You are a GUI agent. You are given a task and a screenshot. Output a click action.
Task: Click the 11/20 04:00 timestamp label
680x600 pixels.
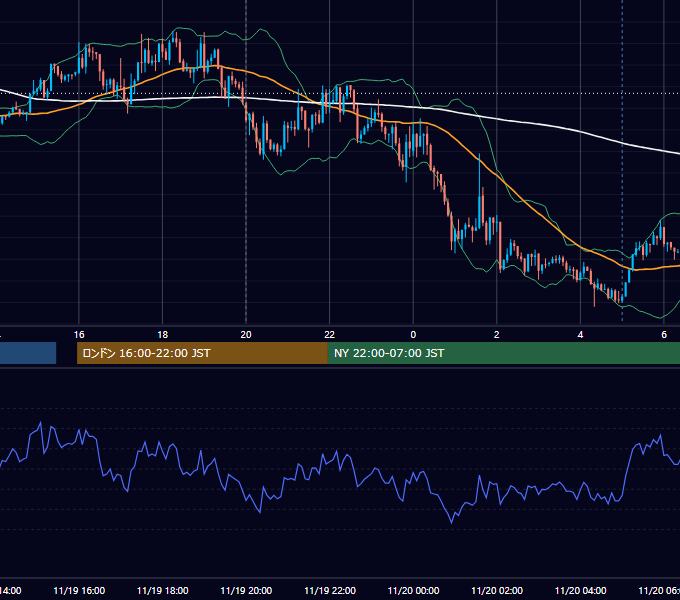click(581, 590)
